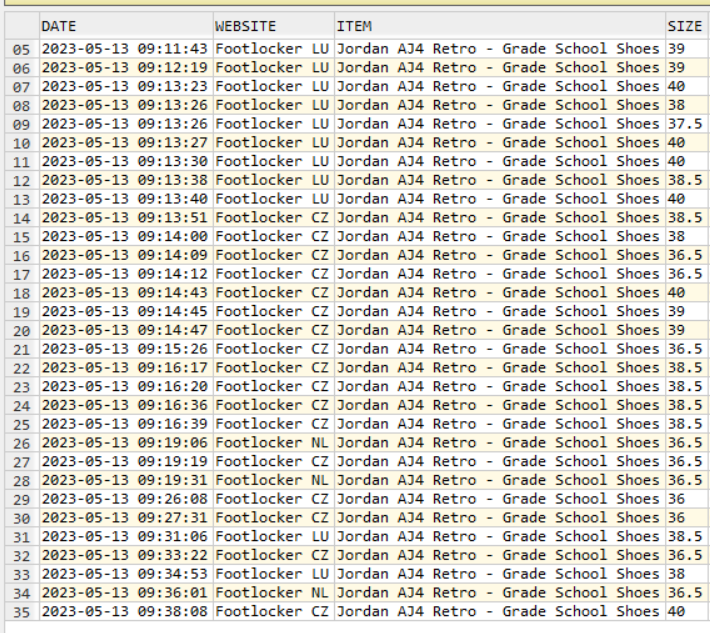Select the date 2023-05-13 09:33:22

point(125,555)
